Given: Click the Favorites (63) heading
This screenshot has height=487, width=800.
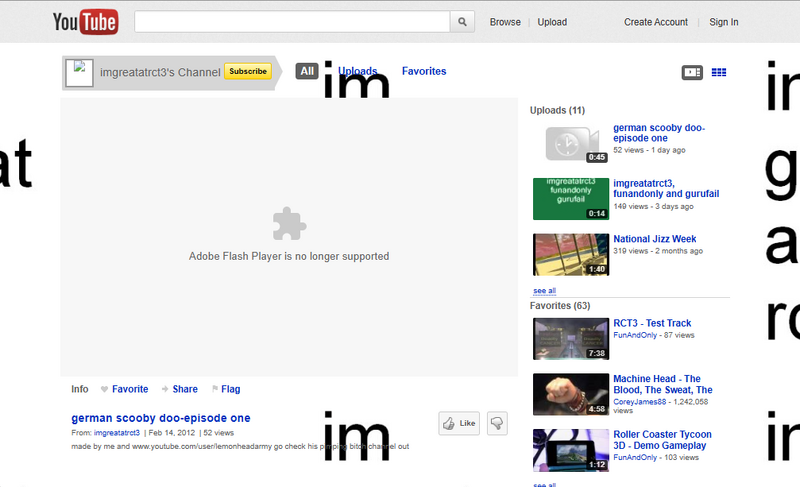Looking at the screenshot, I should tap(560, 305).
